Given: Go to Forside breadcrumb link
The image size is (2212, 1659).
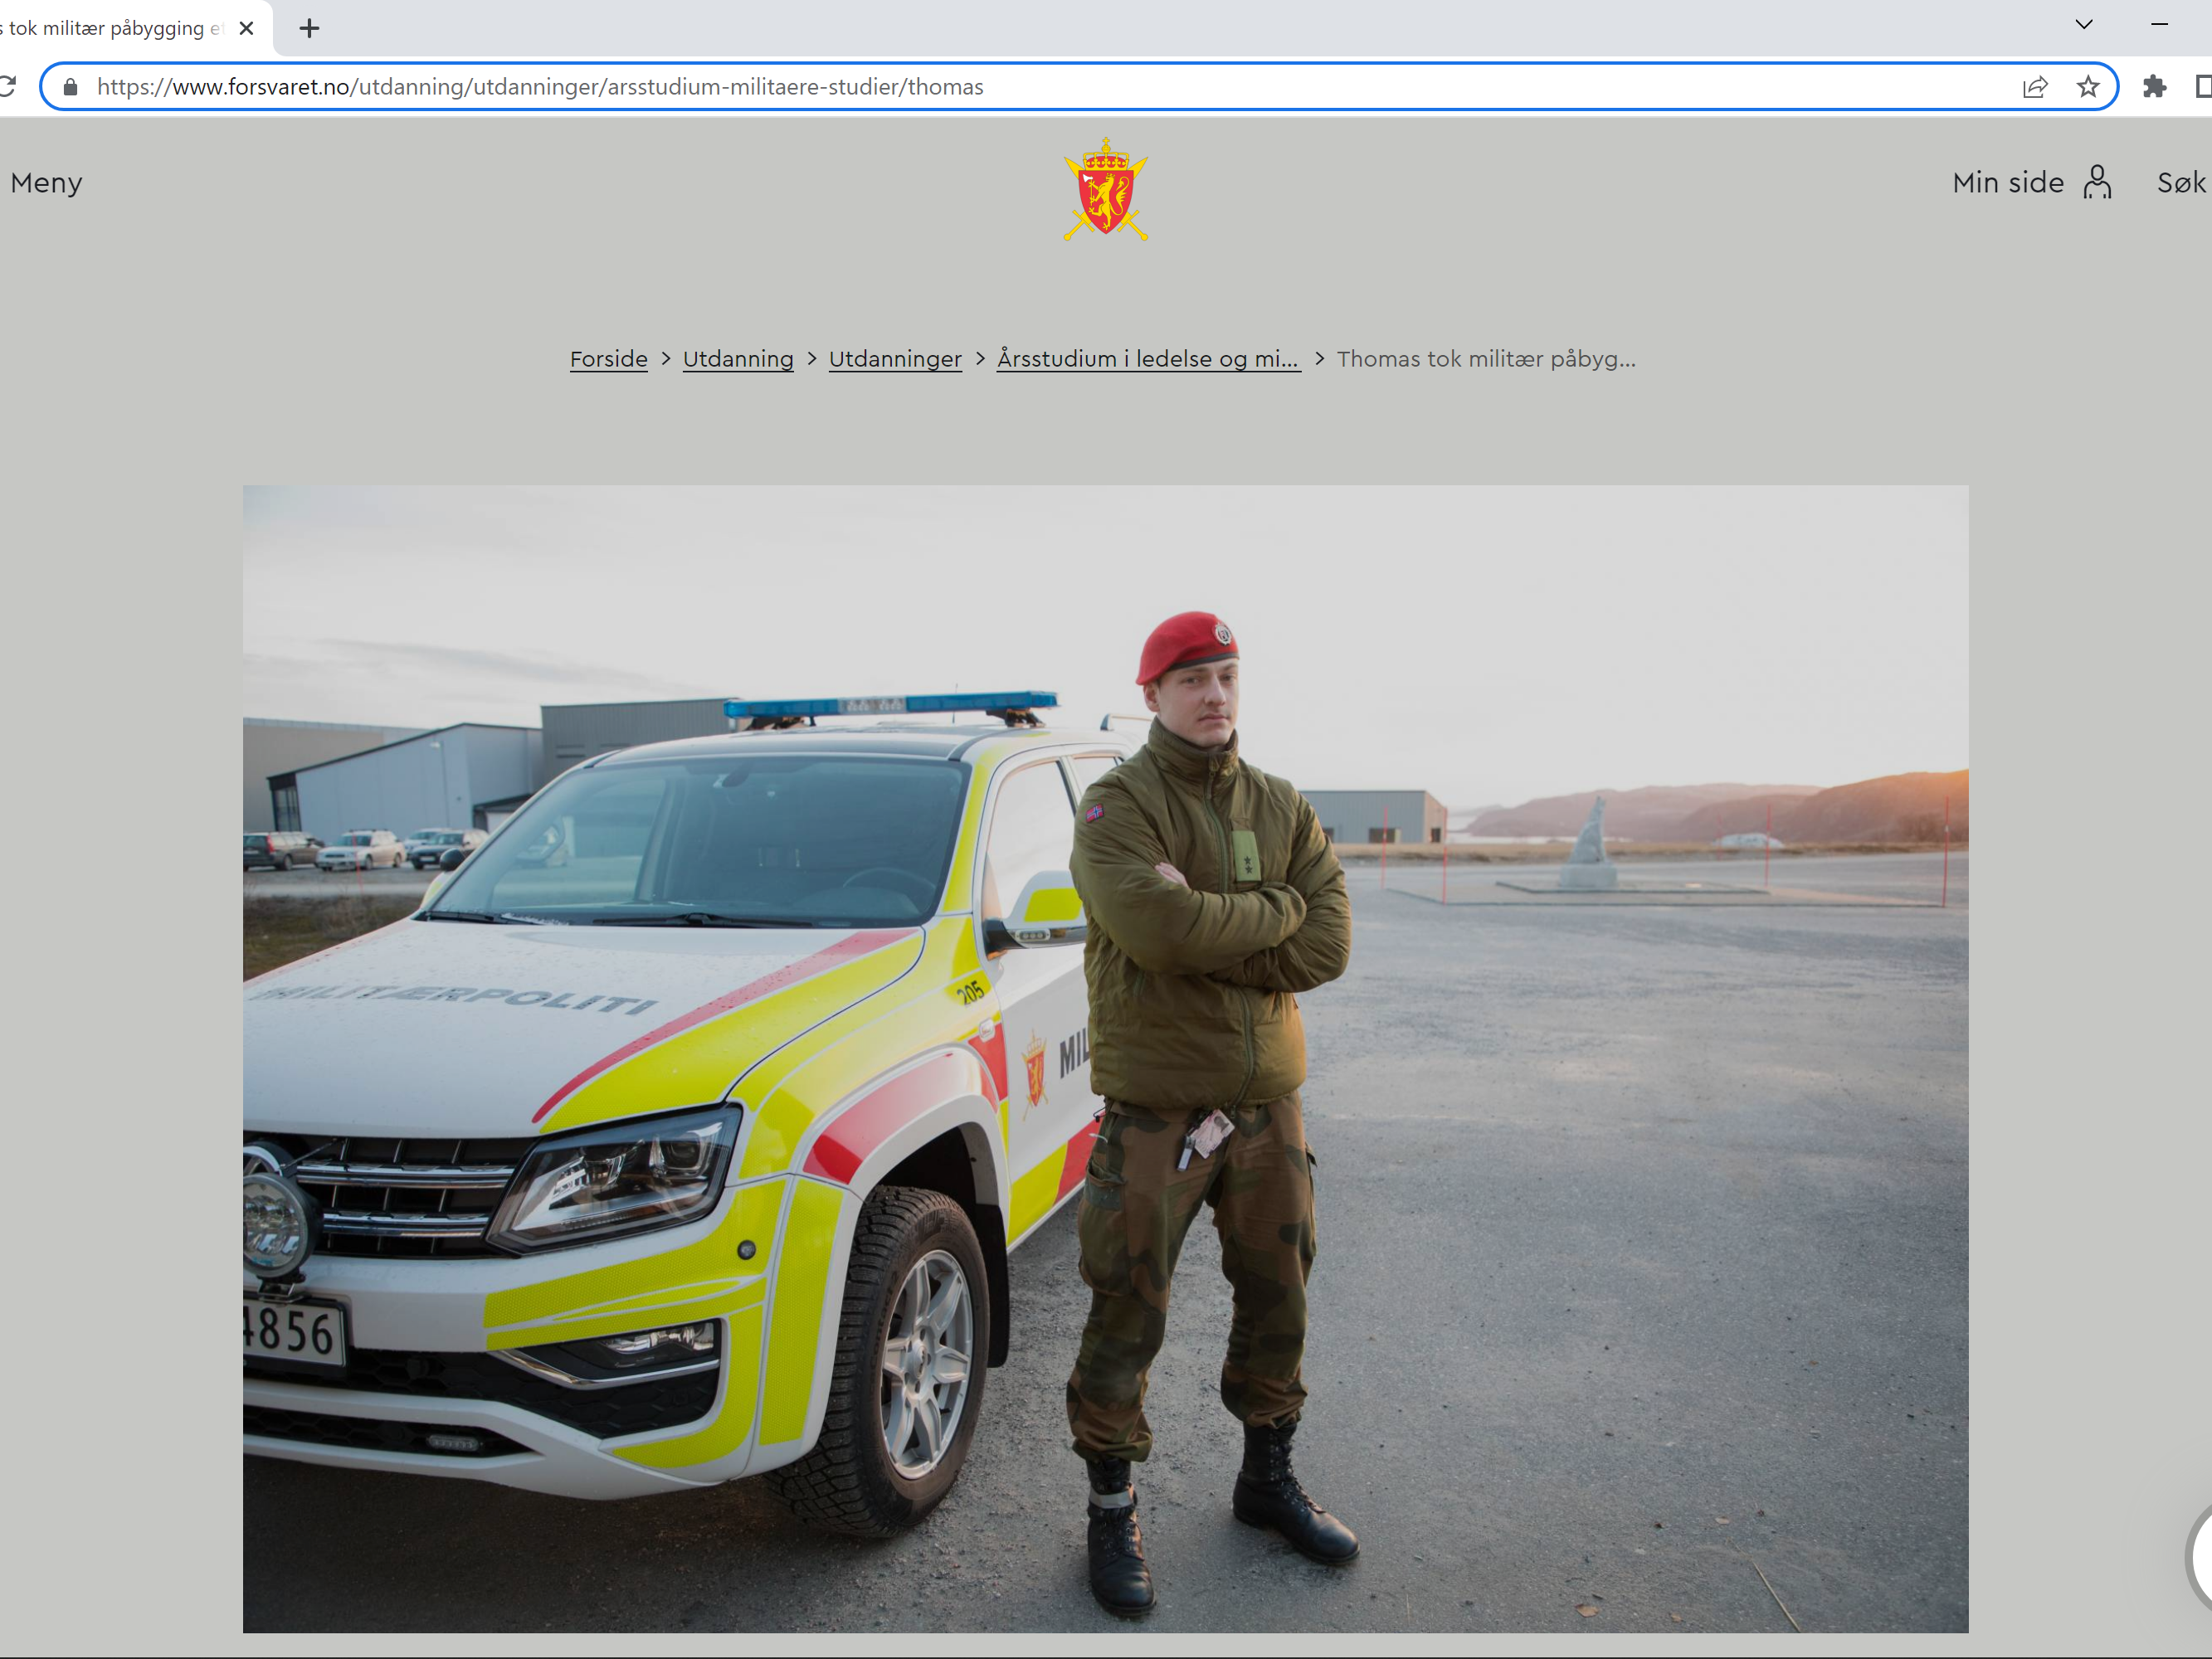Looking at the screenshot, I should coord(609,359).
